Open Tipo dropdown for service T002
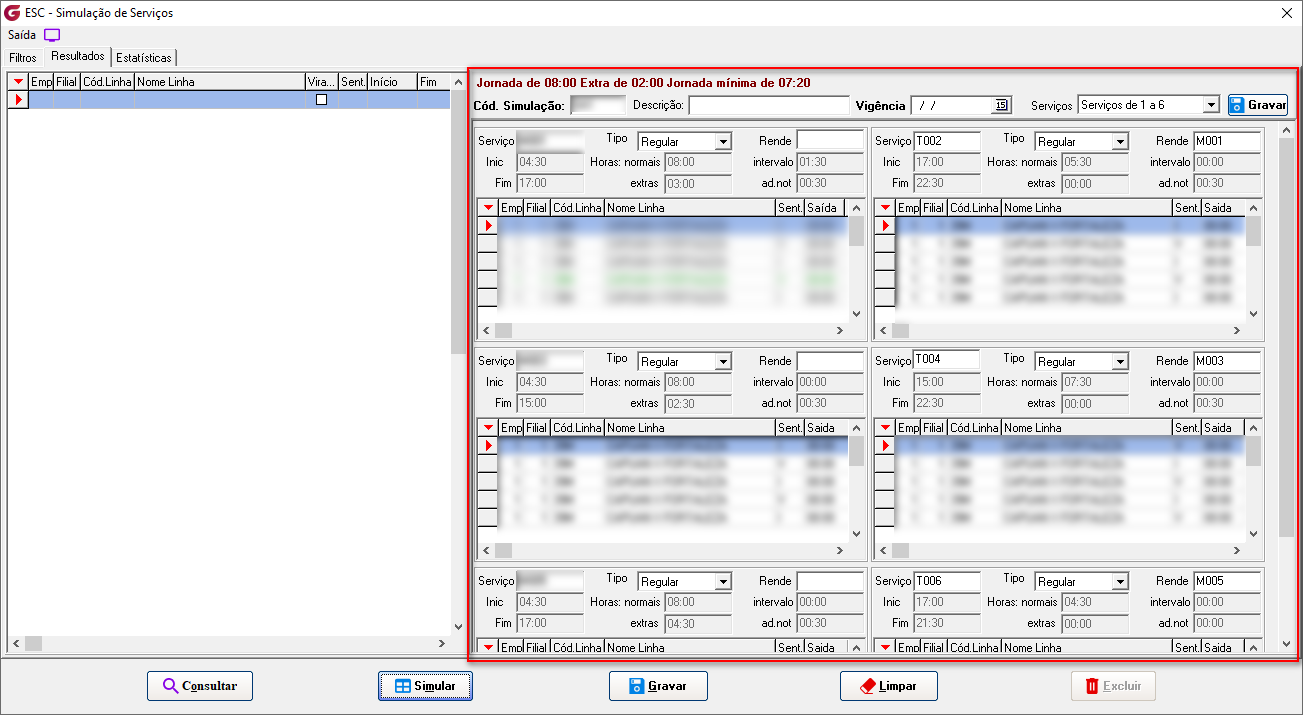This screenshot has width=1303, height=715. (1119, 142)
